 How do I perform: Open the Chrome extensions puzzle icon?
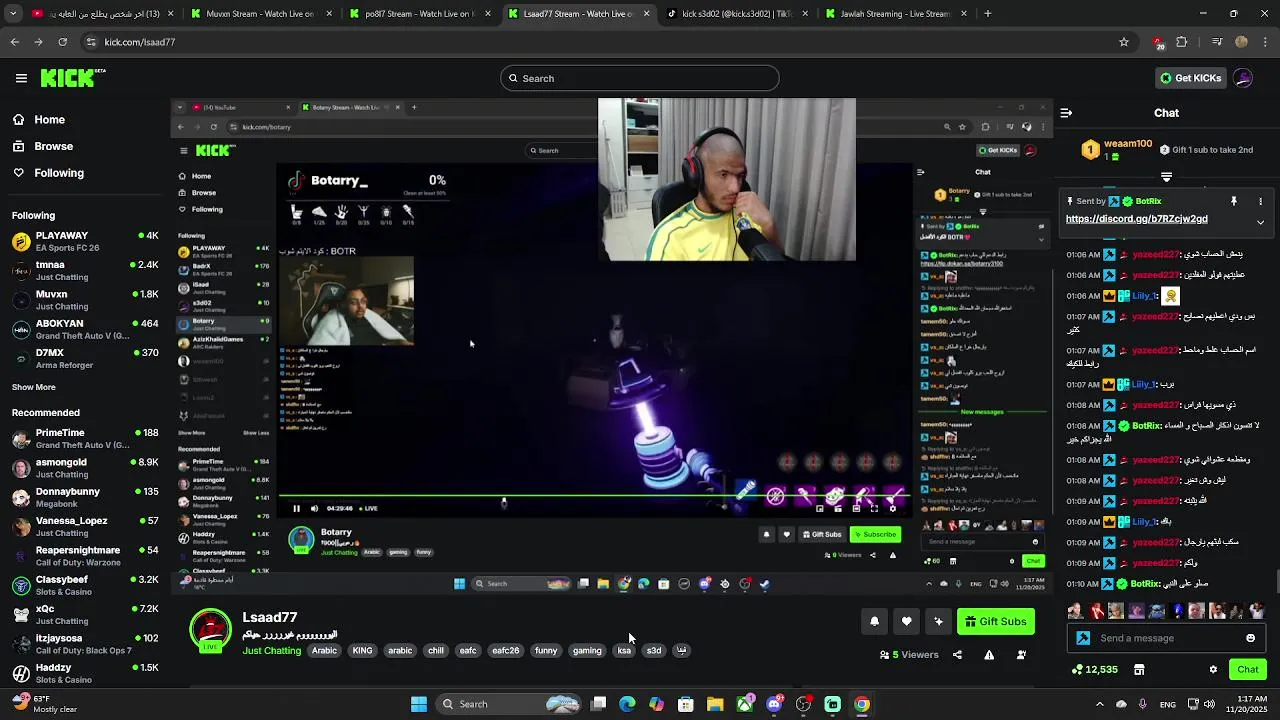pyautogui.click(x=1182, y=42)
